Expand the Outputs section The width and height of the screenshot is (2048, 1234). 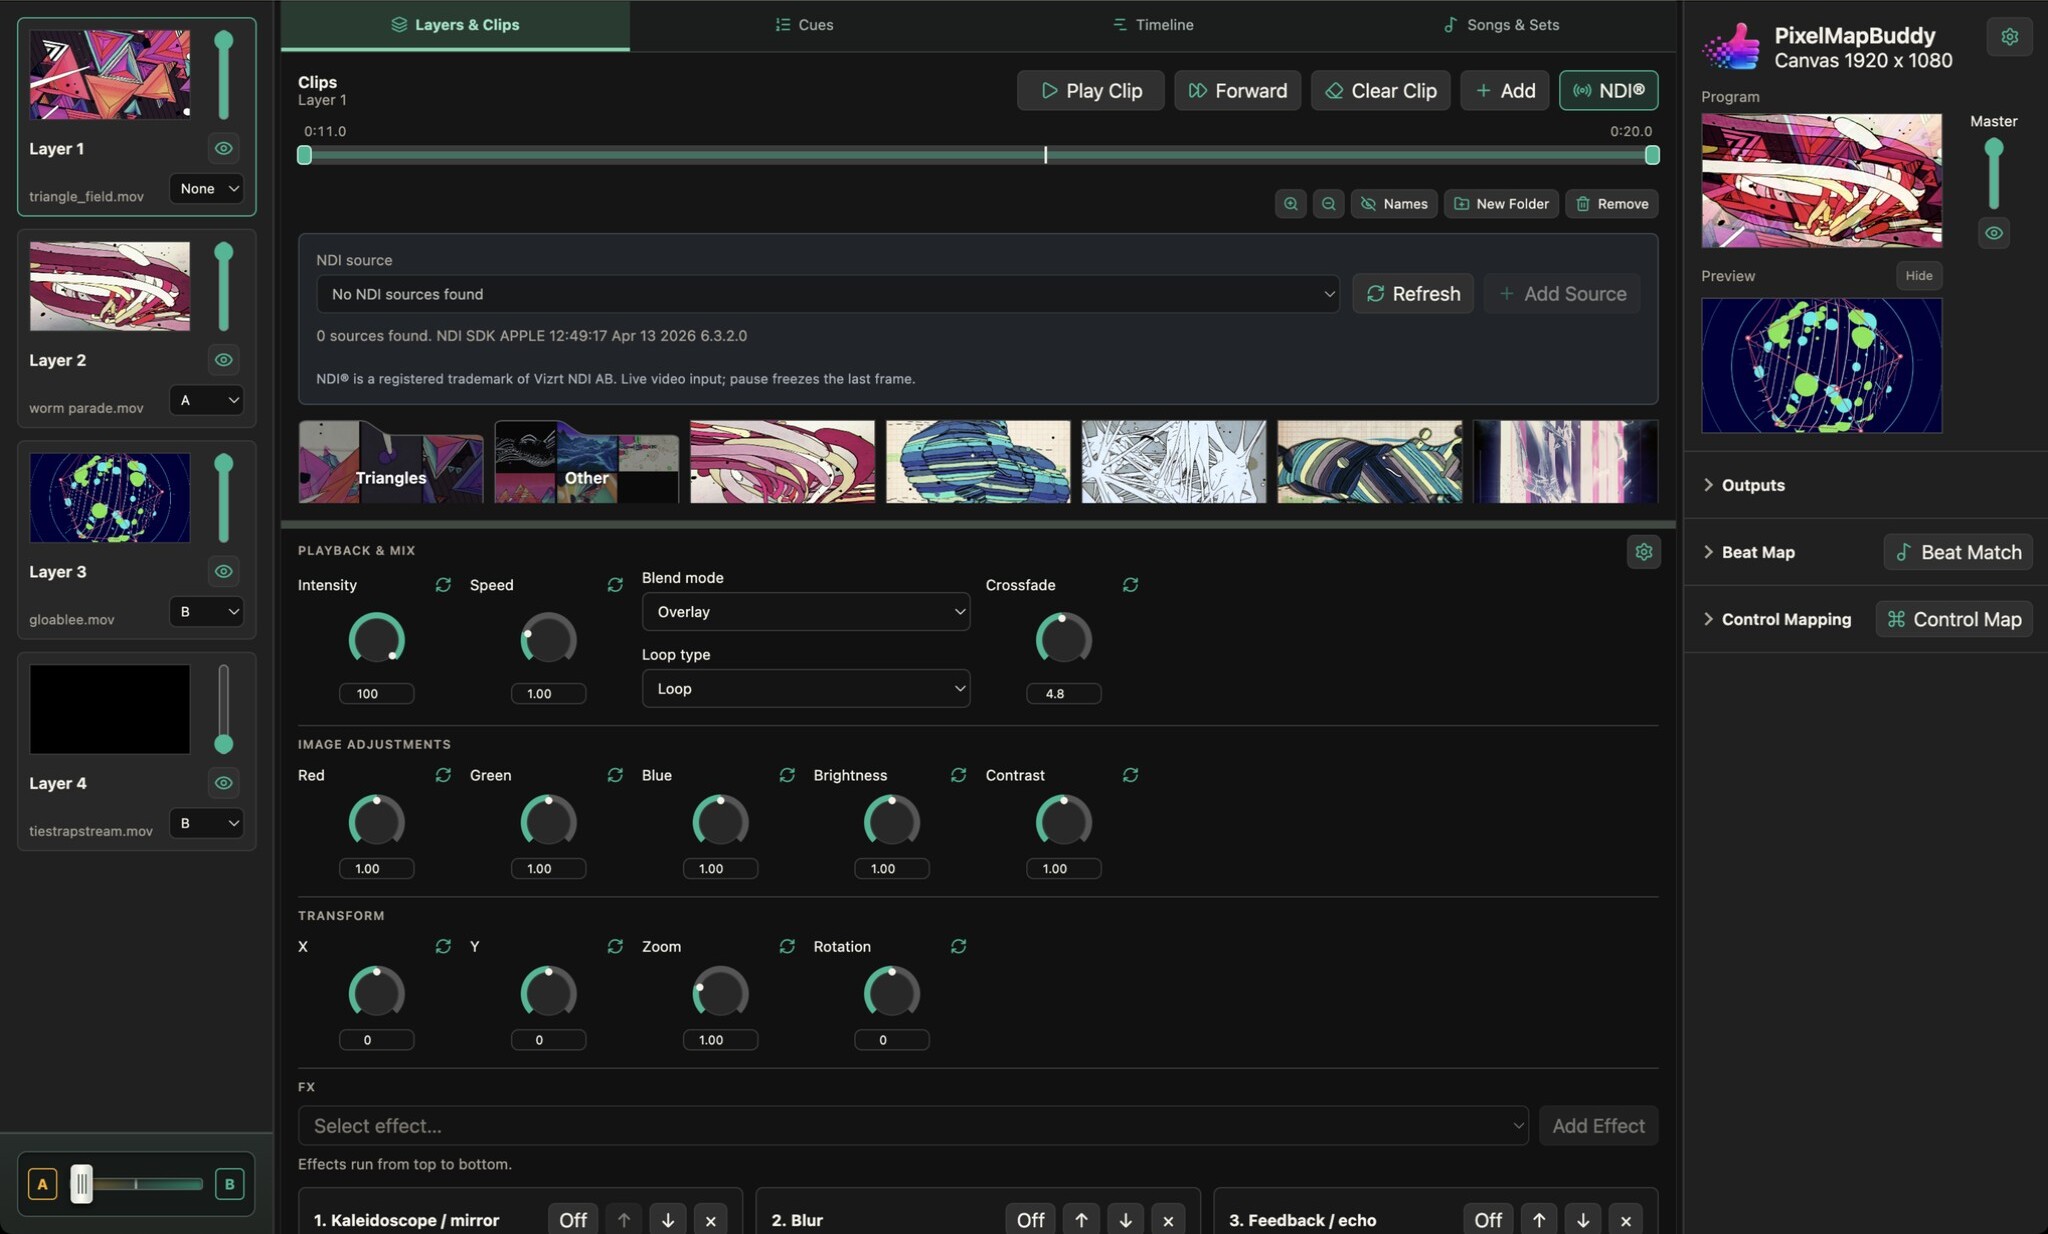click(x=1744, y=485)
